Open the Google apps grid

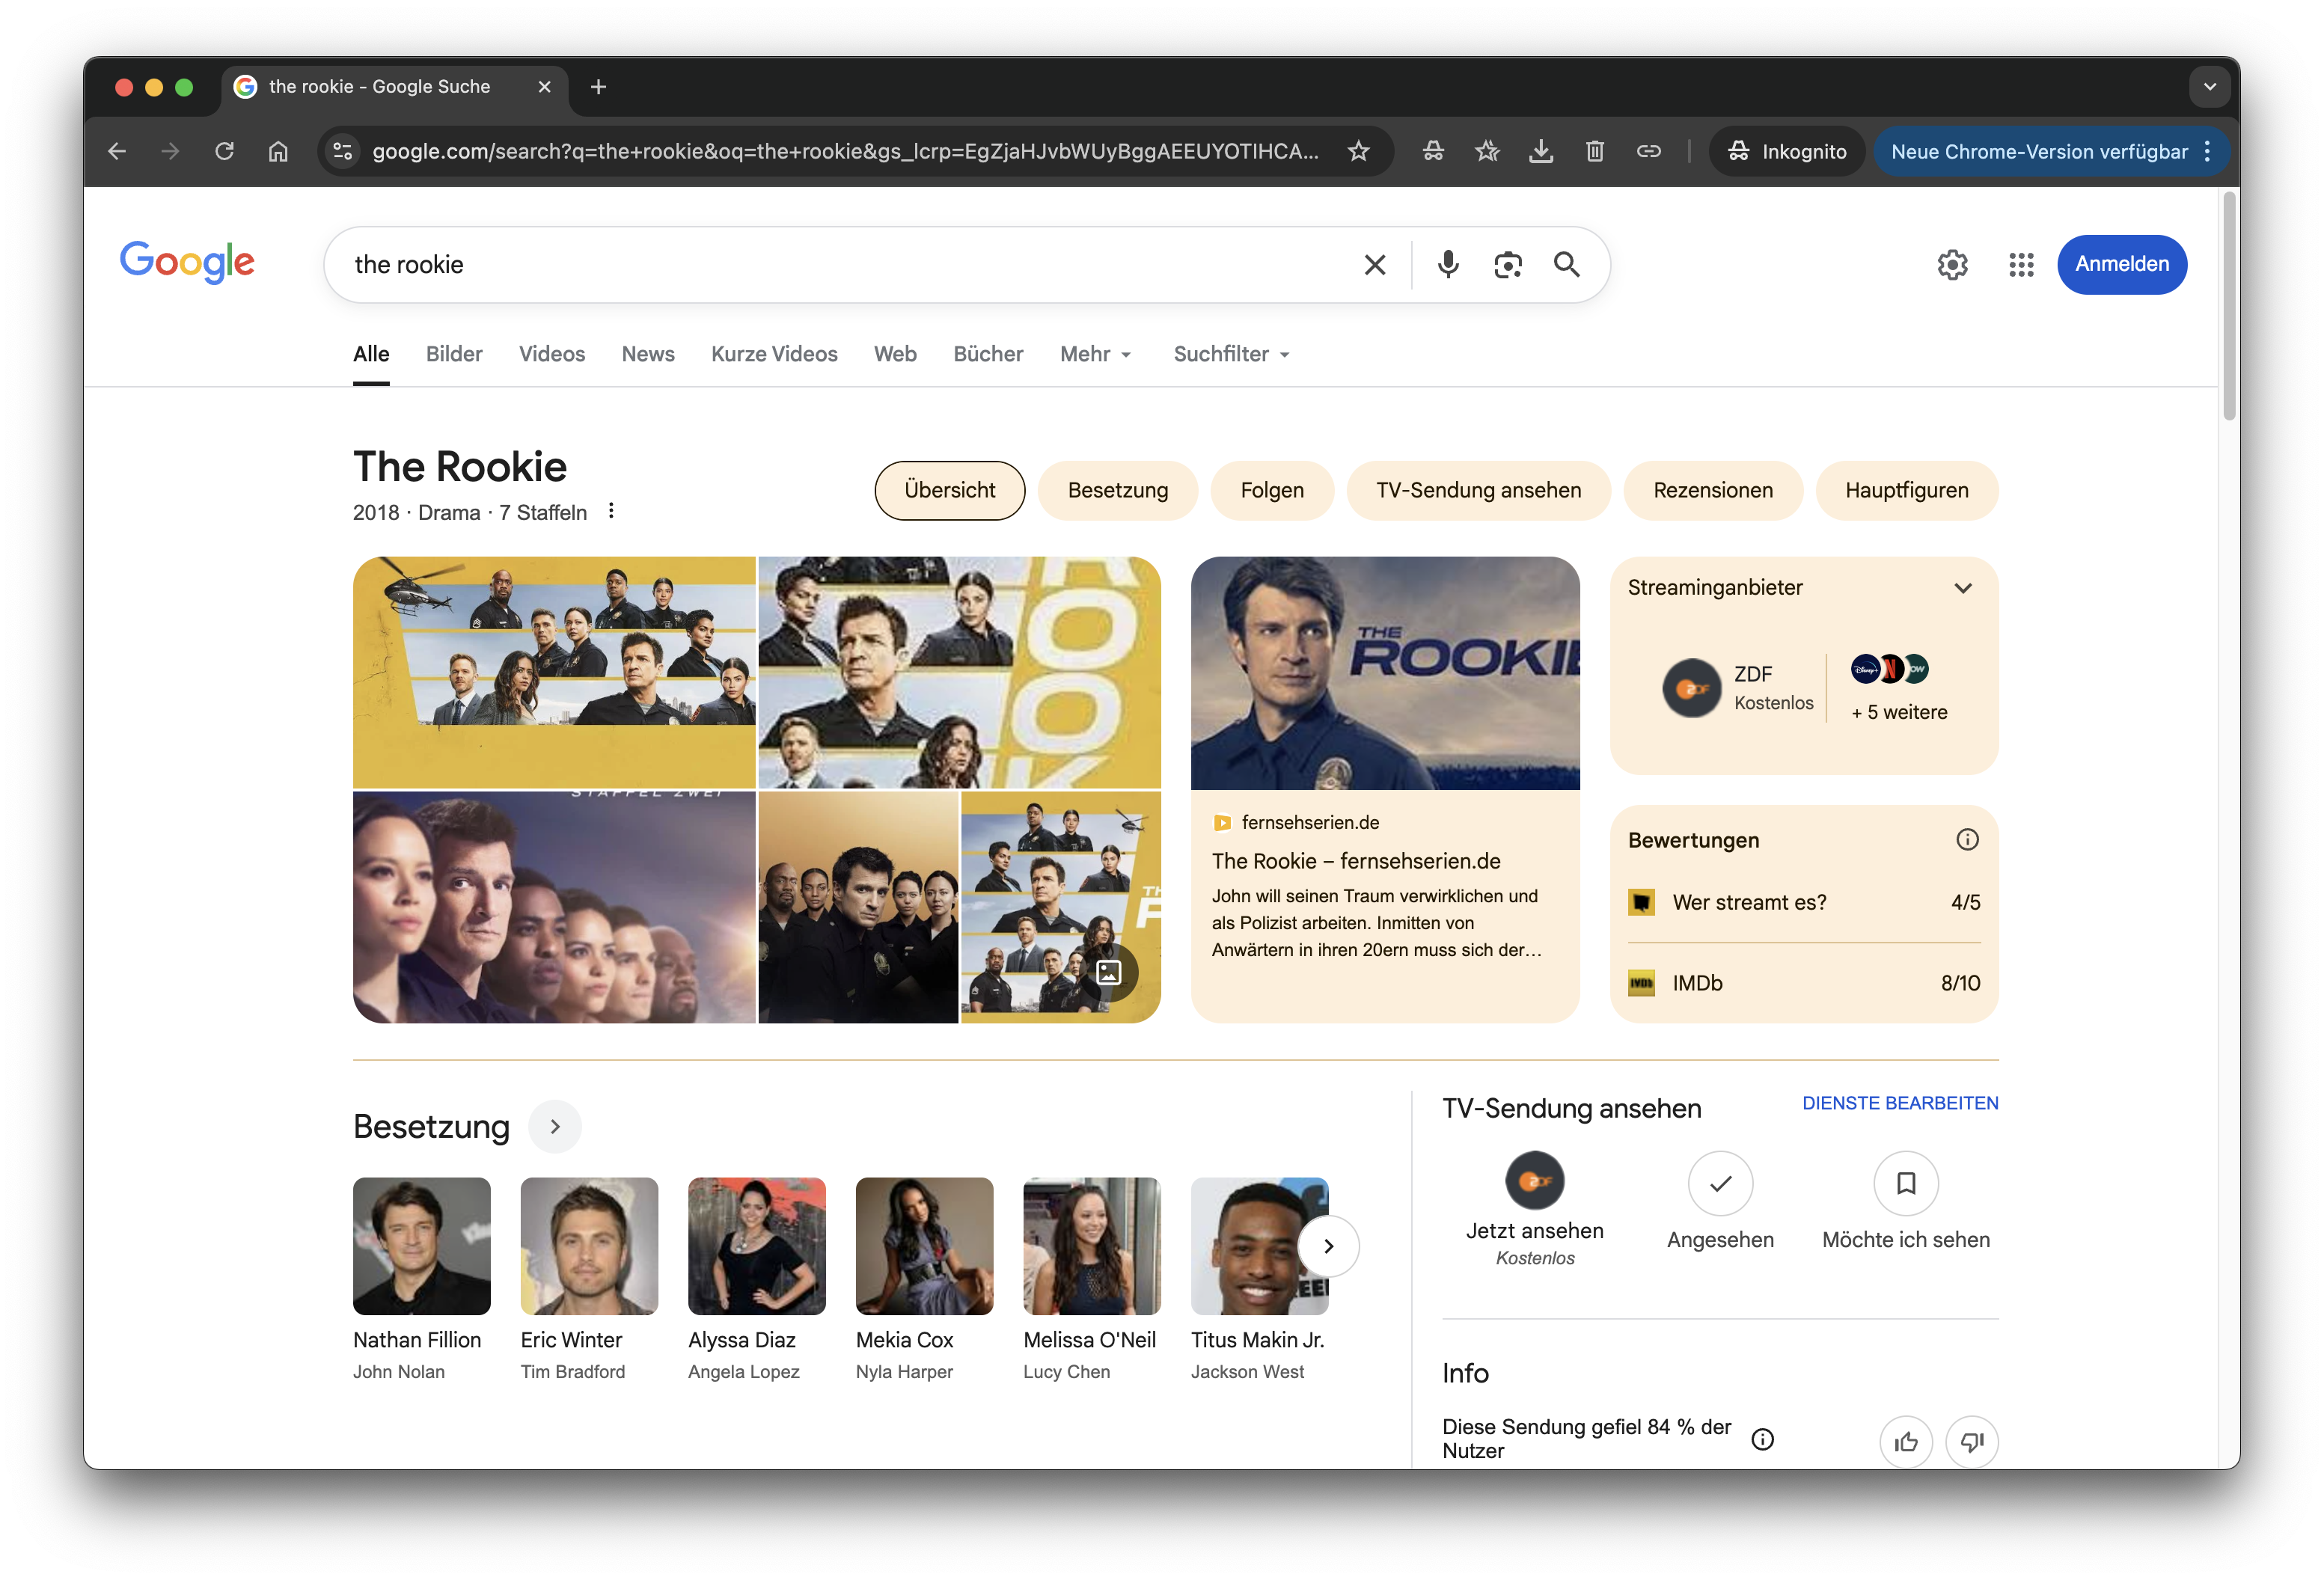coord(2020,264)
